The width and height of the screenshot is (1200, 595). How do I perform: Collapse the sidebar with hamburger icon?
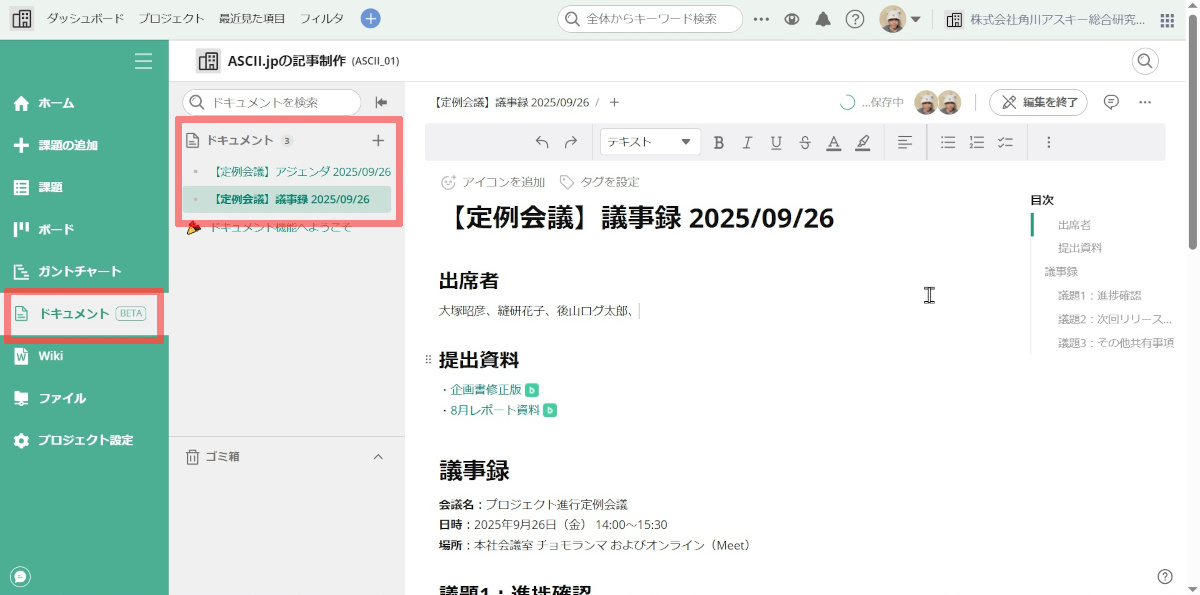[x=143, y=61]
